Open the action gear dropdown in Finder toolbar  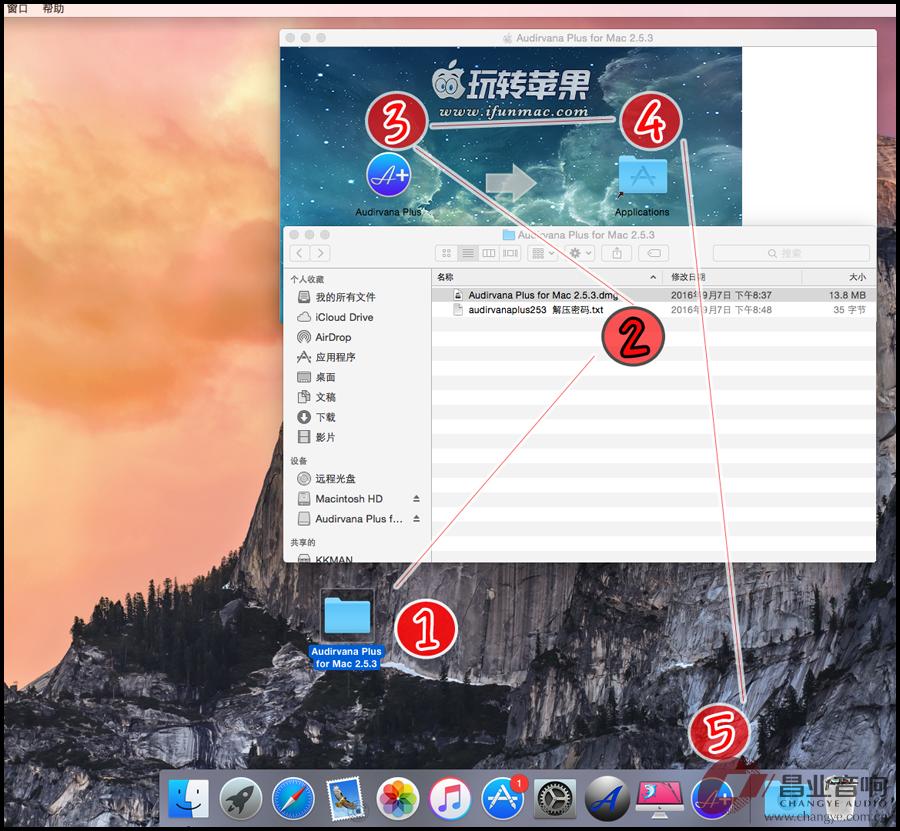pos(578,253)
